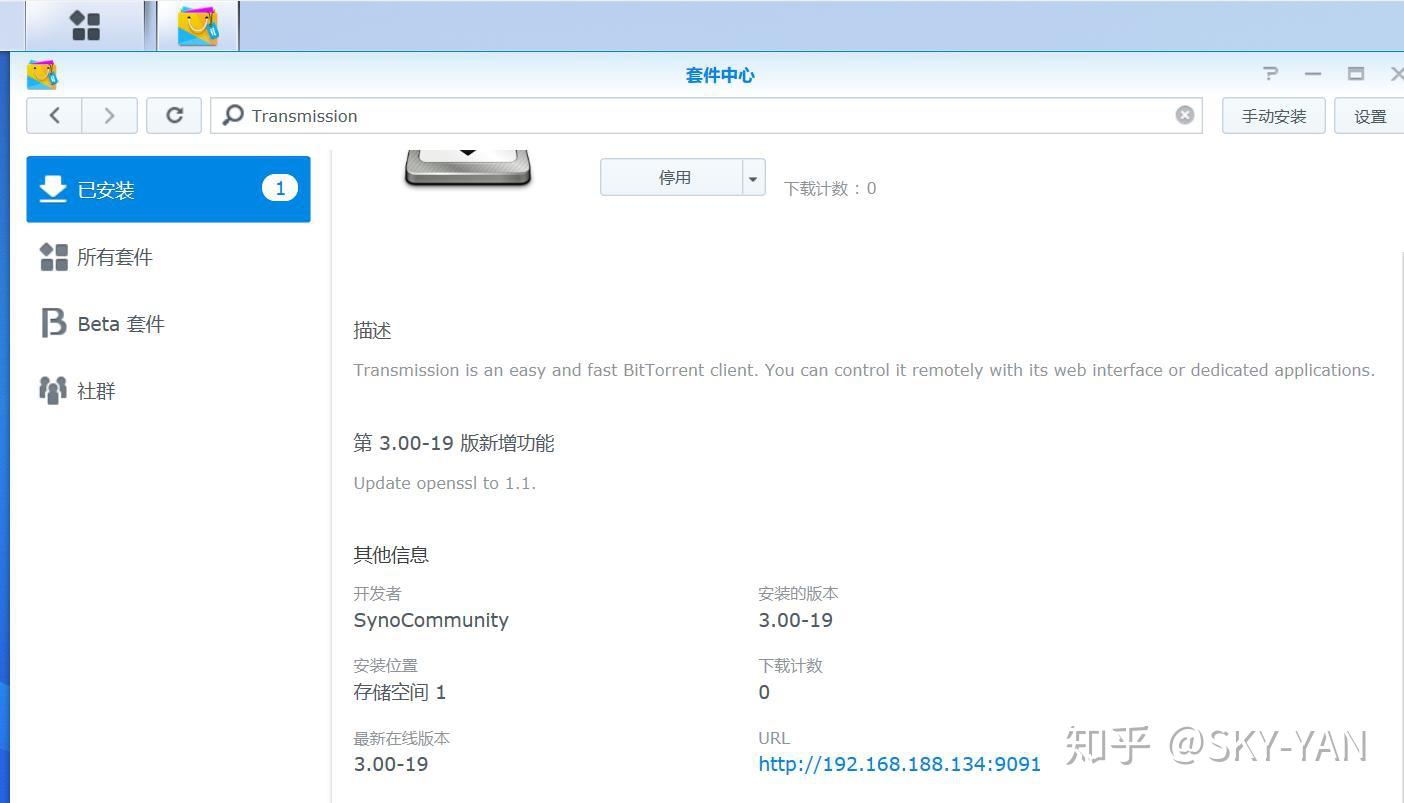The height and width of the screenshot is (803, 1404).
Task: Open the DSM main menu icon
Action: pyautogui.click(x=84, y=25)
